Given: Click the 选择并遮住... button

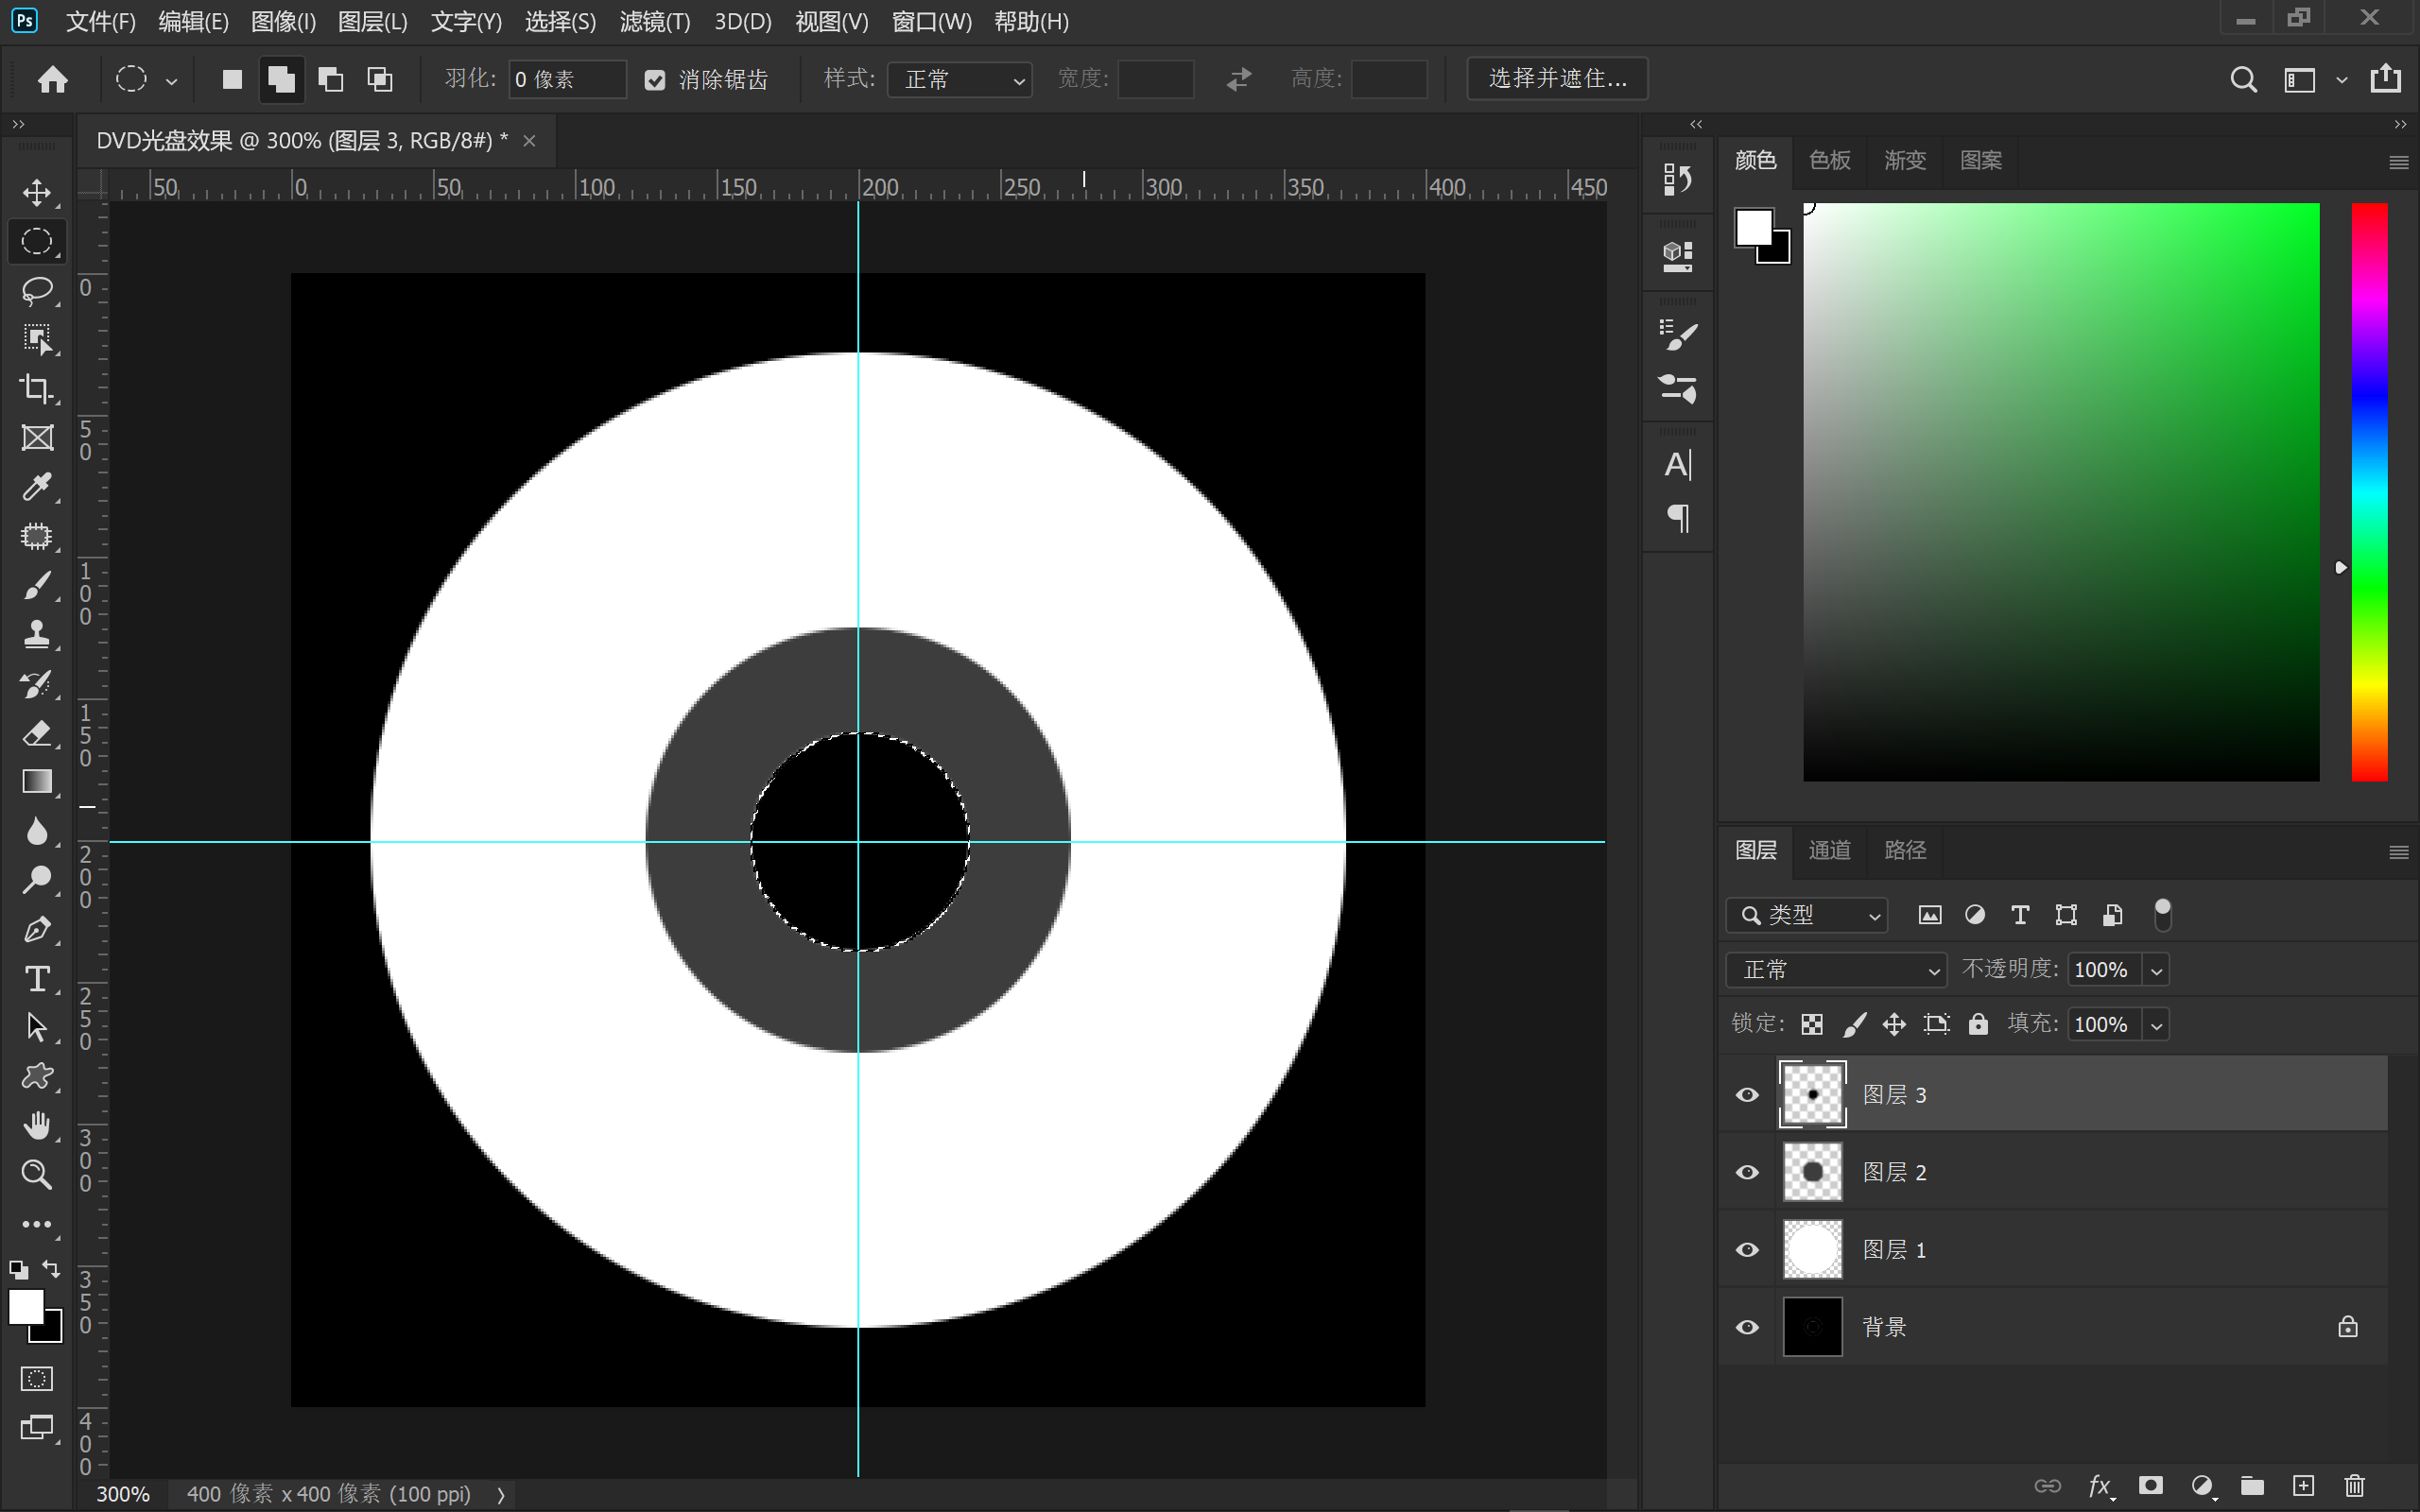Looking at the screenshot, I should (x=1557, y=79).
